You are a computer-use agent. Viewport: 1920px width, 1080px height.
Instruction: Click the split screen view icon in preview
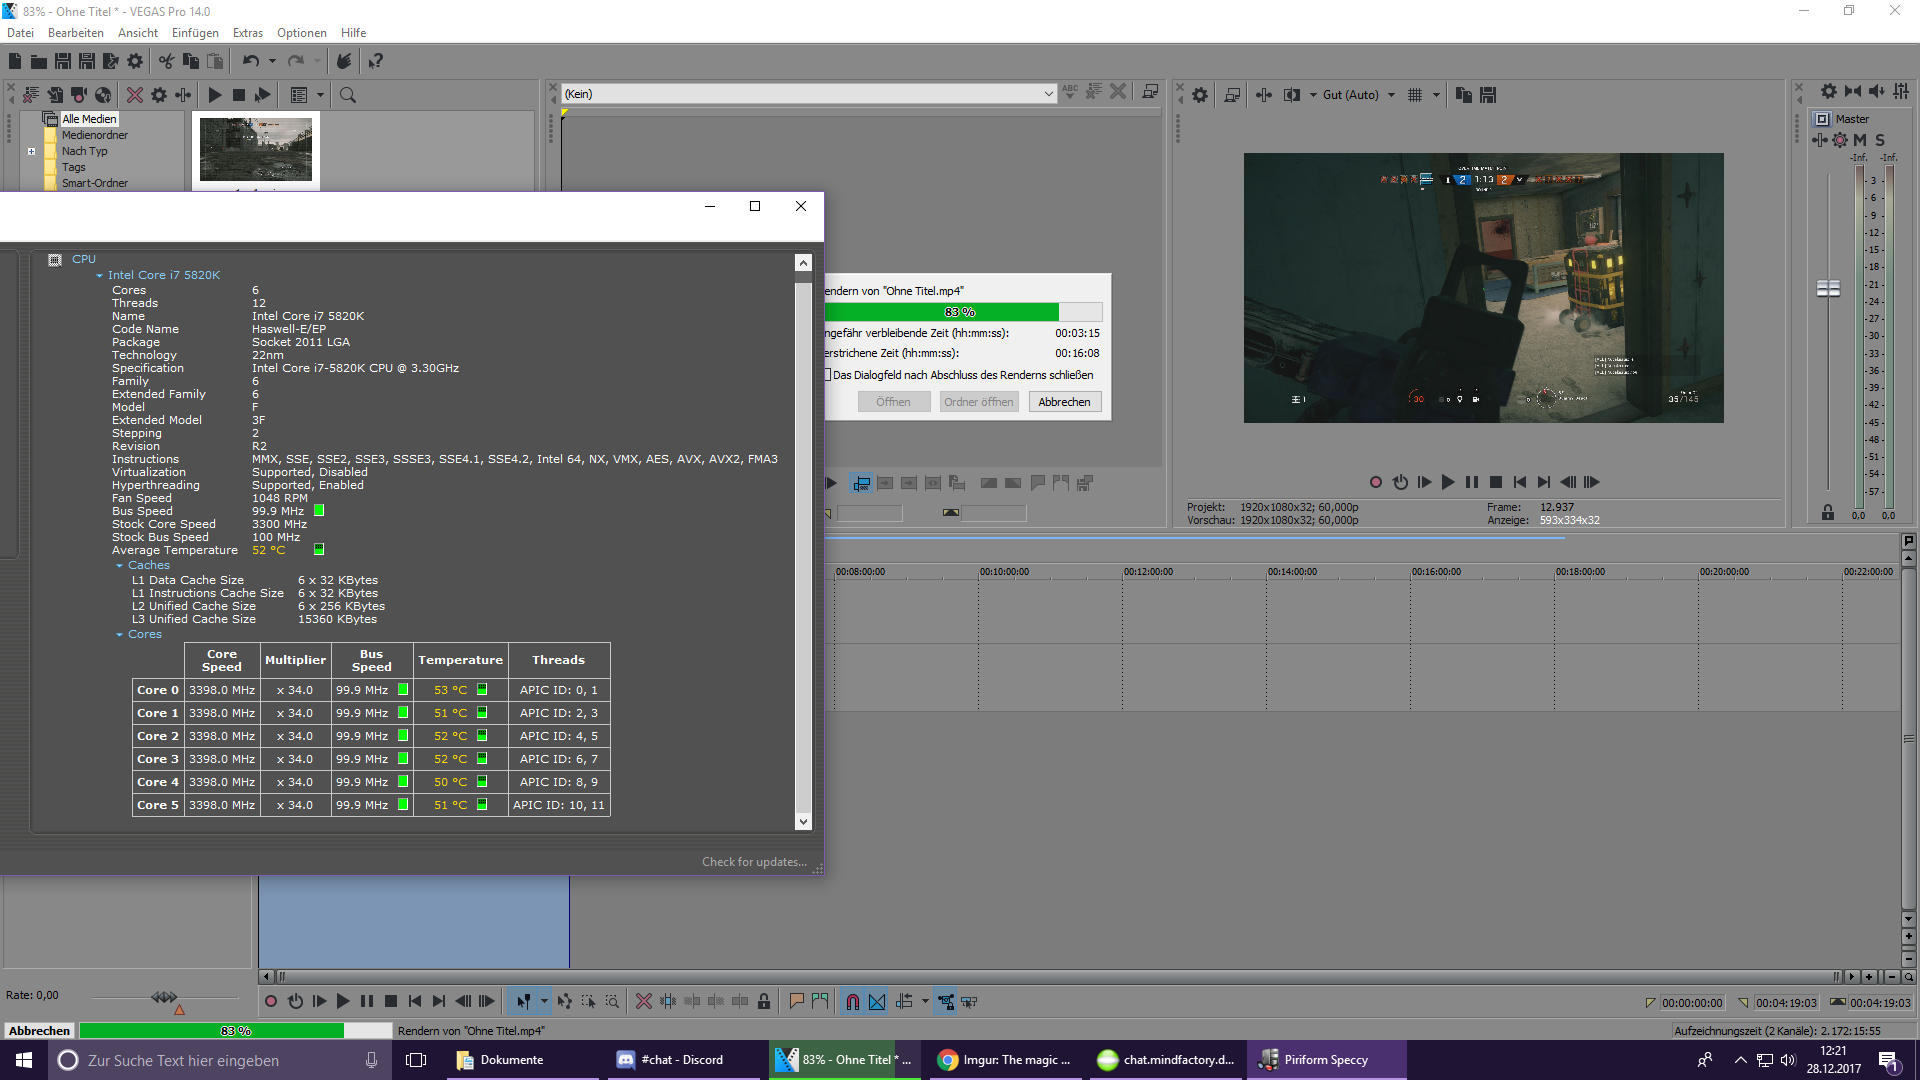click(x=1292, y=95)
